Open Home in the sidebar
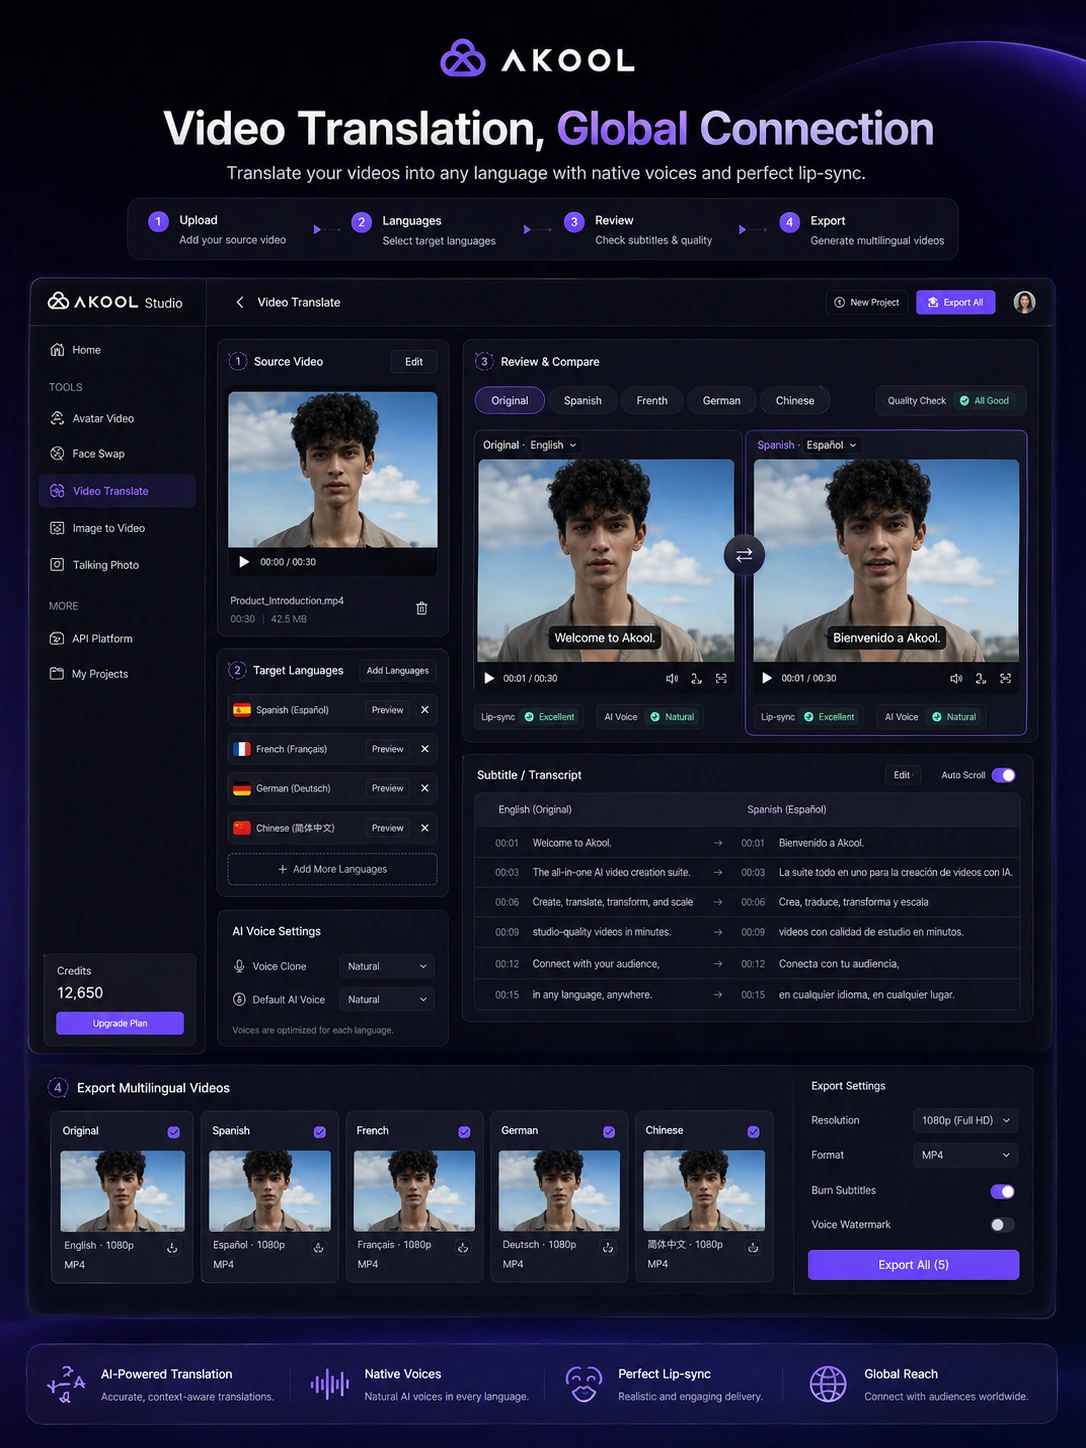The width and height of the screenshot is (1086, 1448). point(76,350)
